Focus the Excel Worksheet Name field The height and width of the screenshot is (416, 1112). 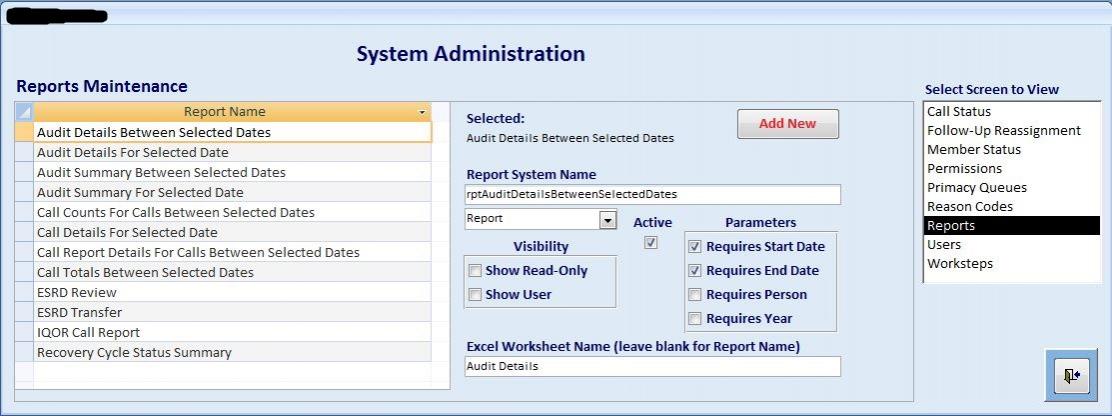coord(652,367)
